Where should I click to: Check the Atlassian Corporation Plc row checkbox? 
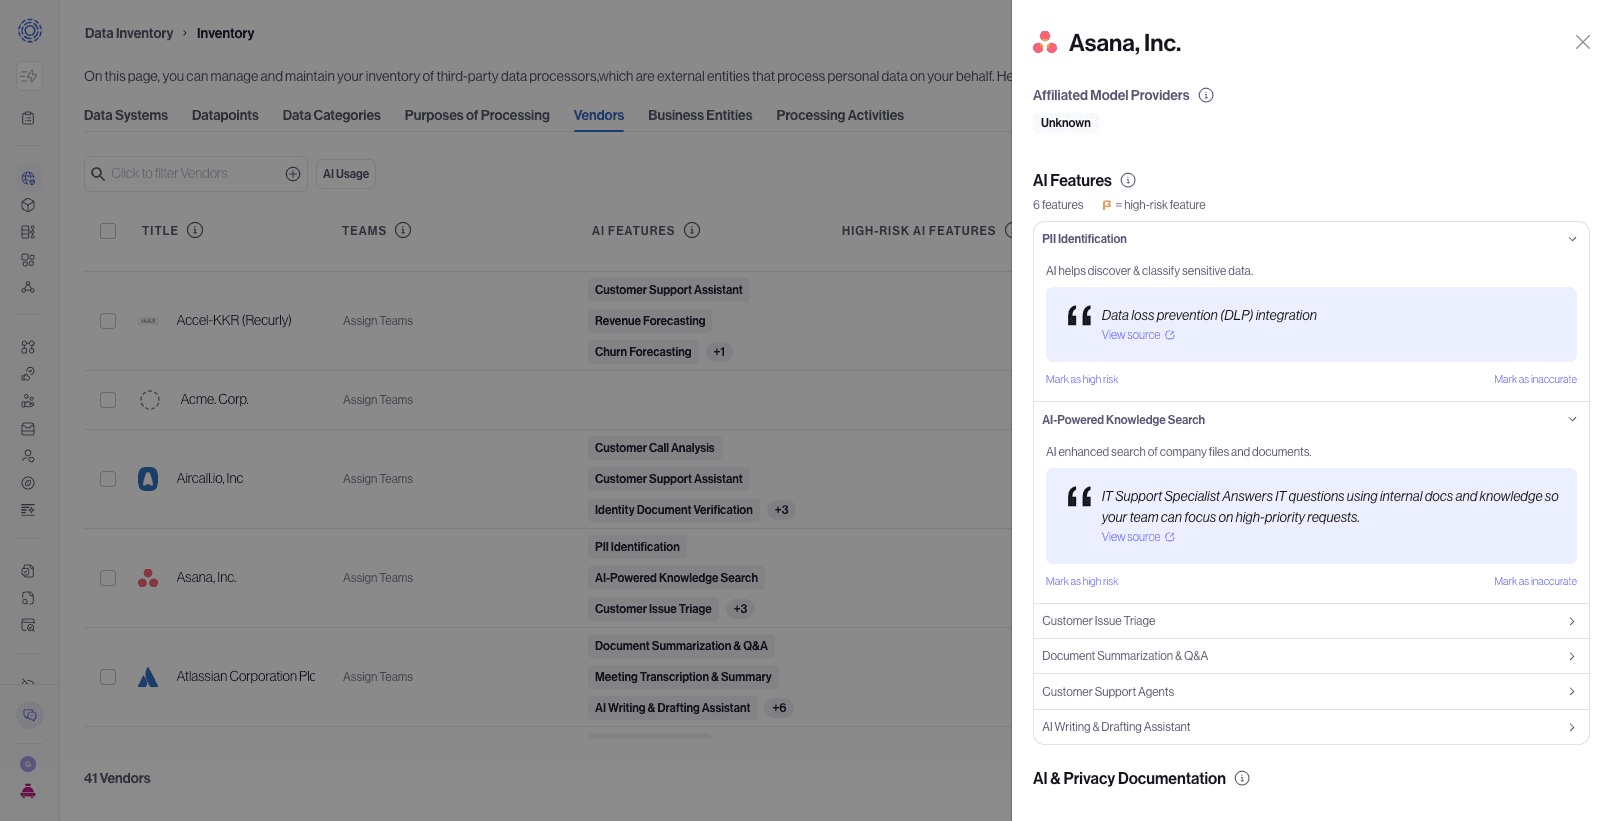pyautogui.click(x=108, y=677)
